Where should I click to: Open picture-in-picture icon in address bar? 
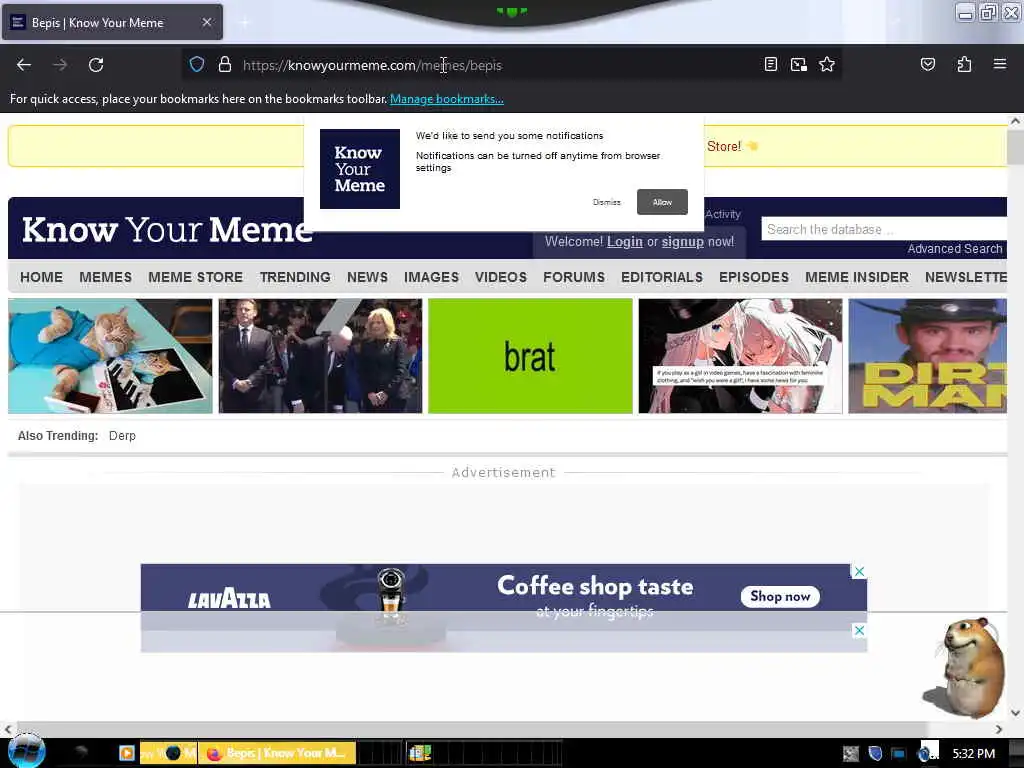click(799, 64)
